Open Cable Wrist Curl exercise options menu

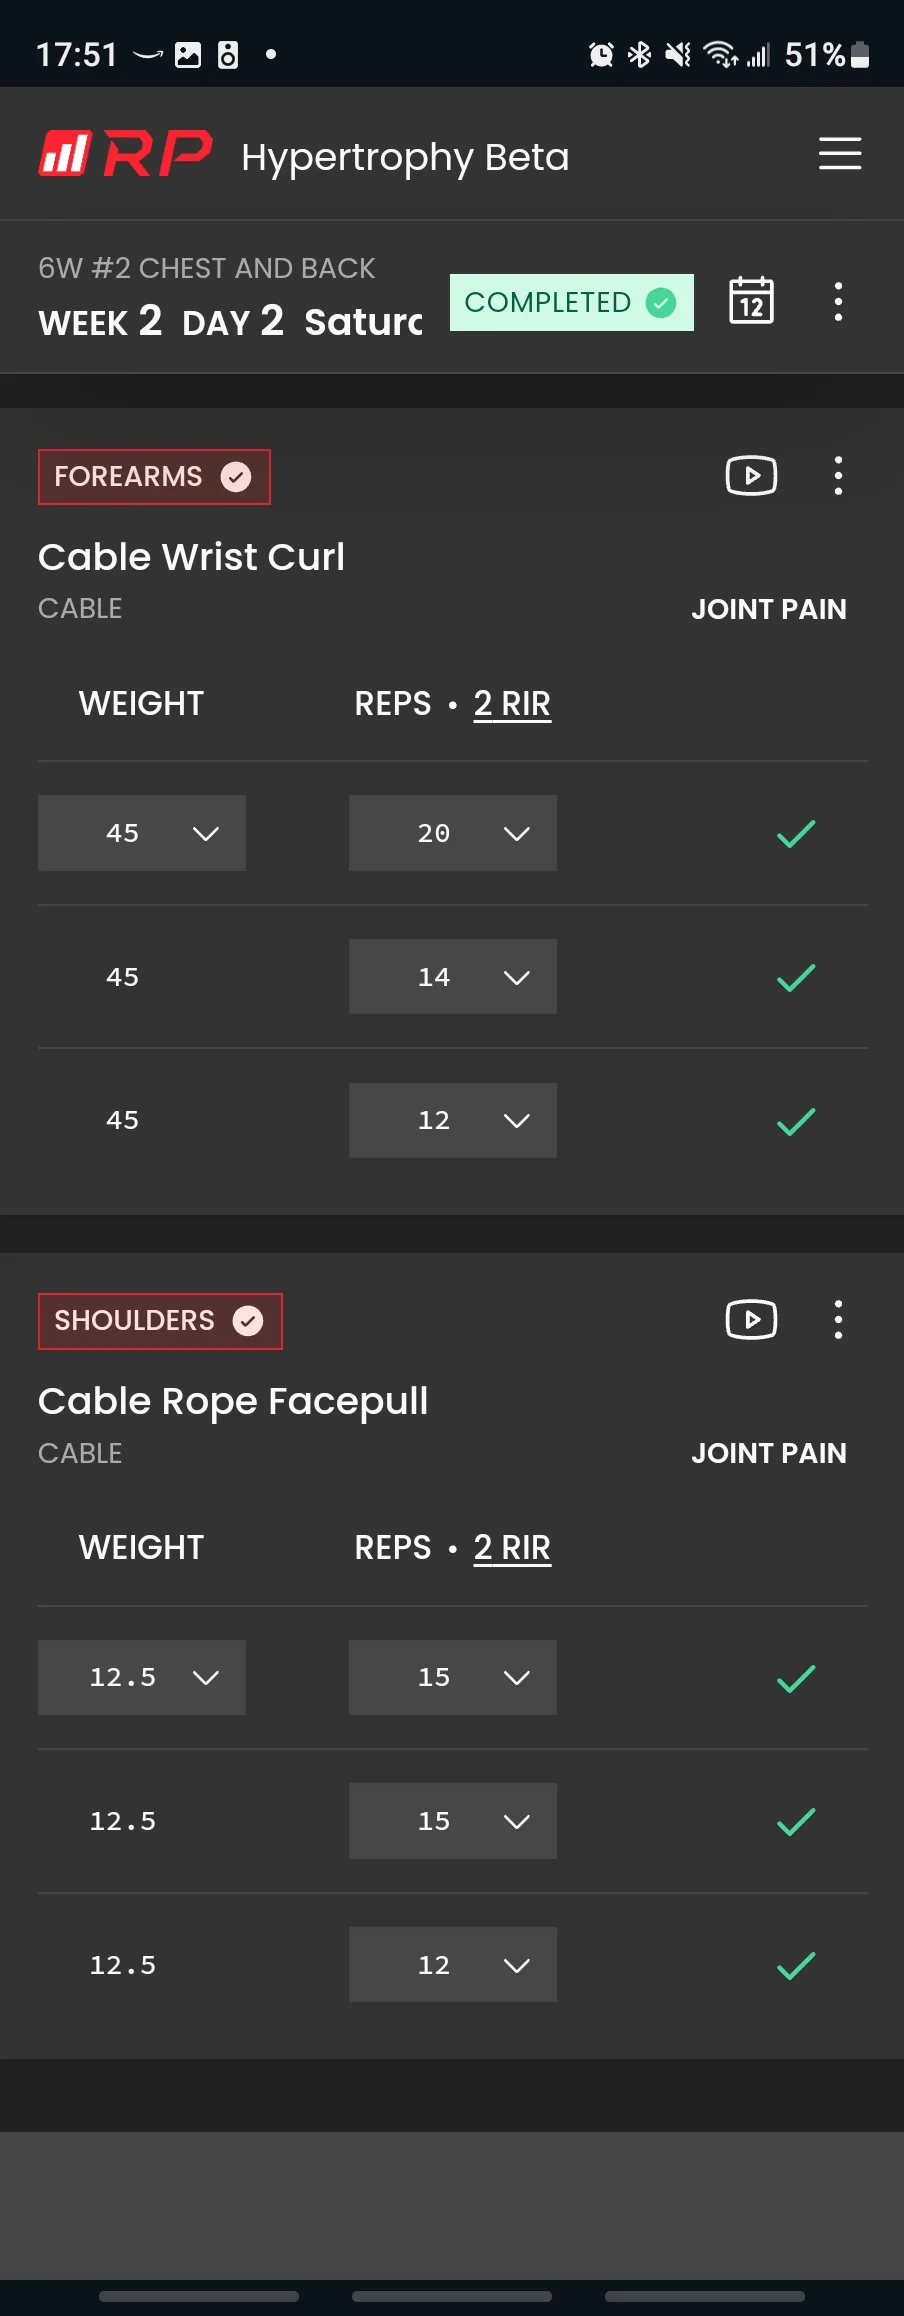[x=838, y=476]
